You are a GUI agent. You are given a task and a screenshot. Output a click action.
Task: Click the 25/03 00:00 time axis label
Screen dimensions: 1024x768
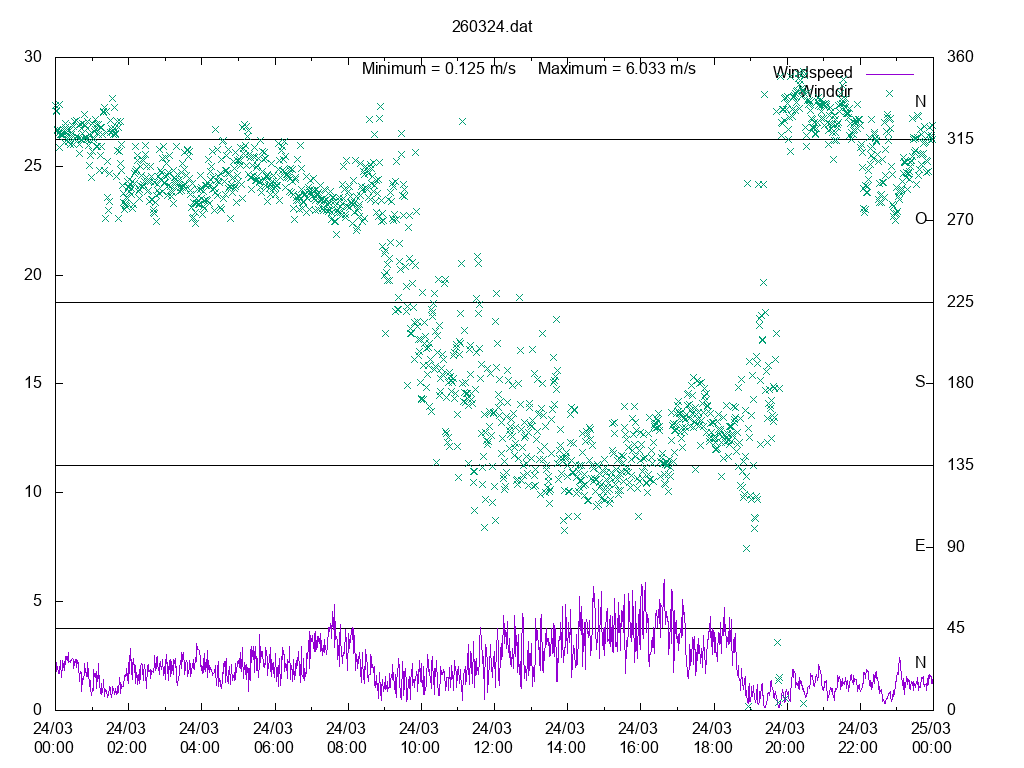(932, 738)
